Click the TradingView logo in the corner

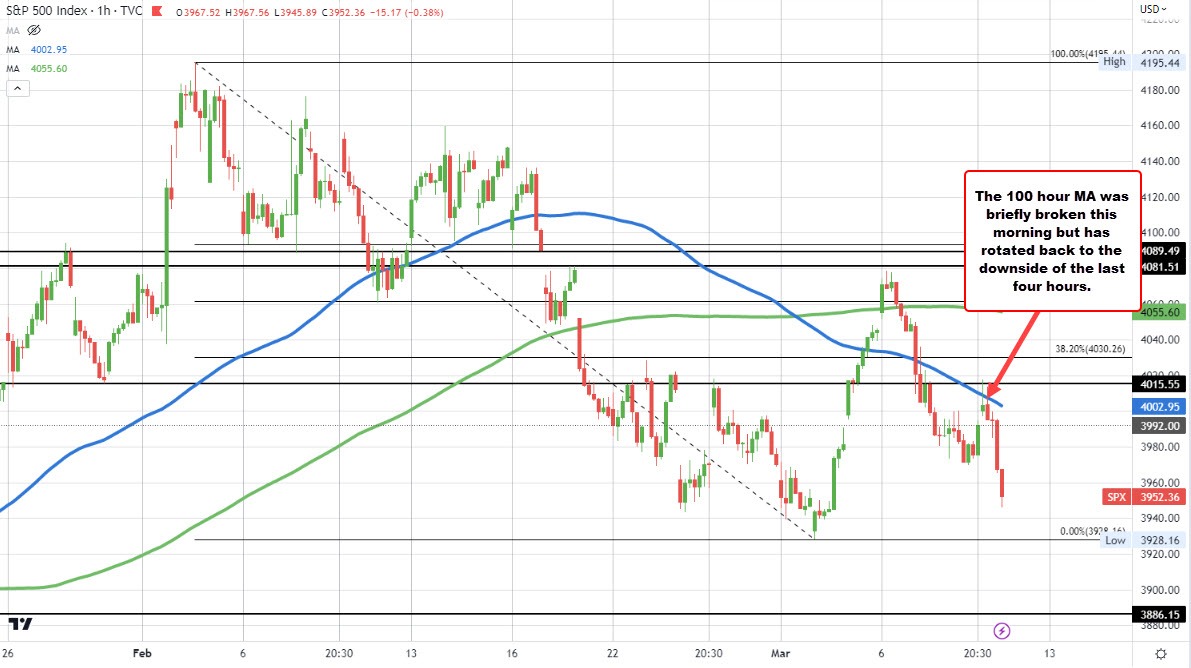[19, 624]
